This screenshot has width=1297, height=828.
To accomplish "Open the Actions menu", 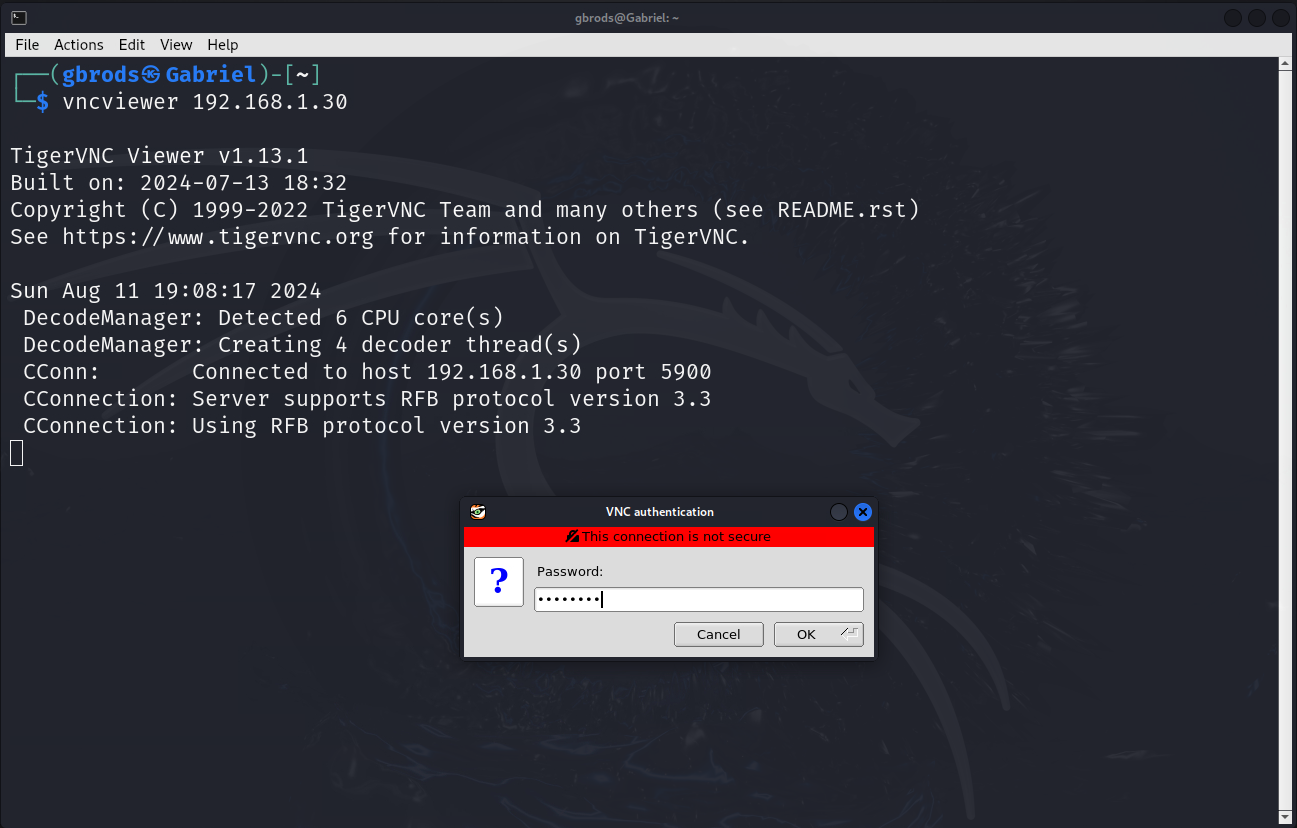I will 79,45.
